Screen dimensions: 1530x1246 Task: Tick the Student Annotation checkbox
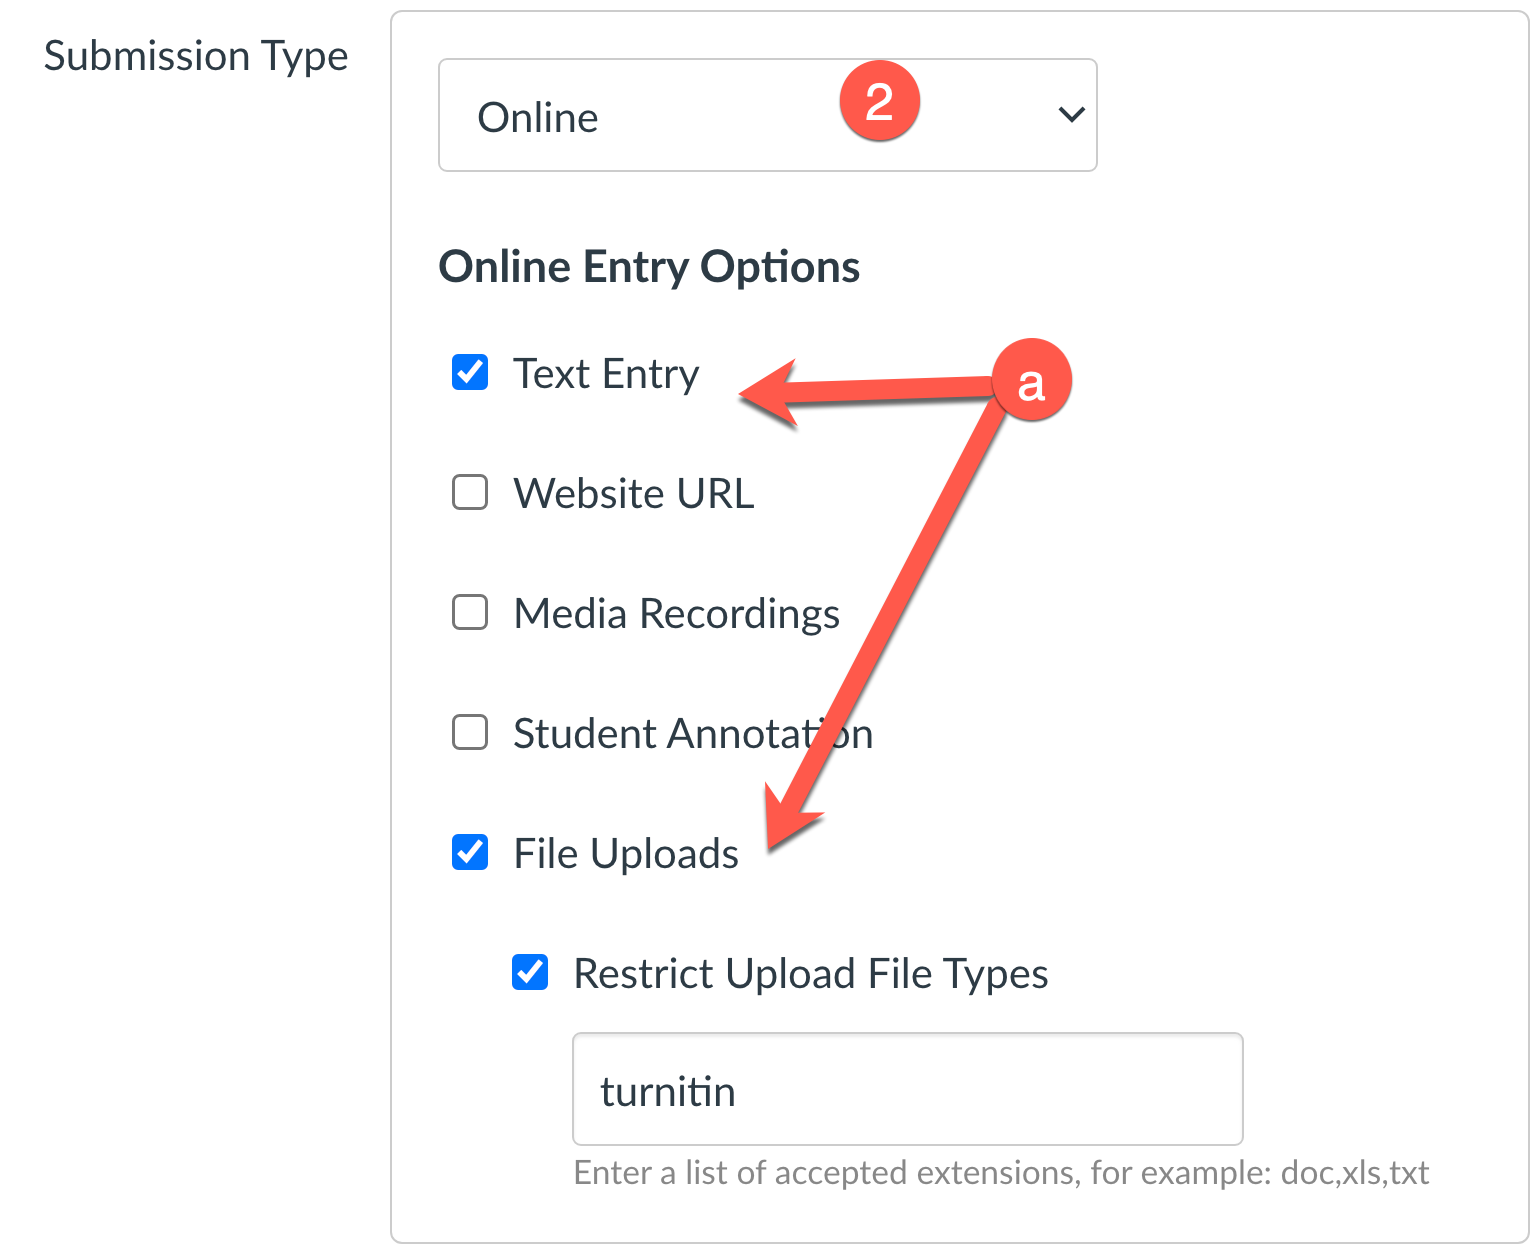tap(470, 732)
